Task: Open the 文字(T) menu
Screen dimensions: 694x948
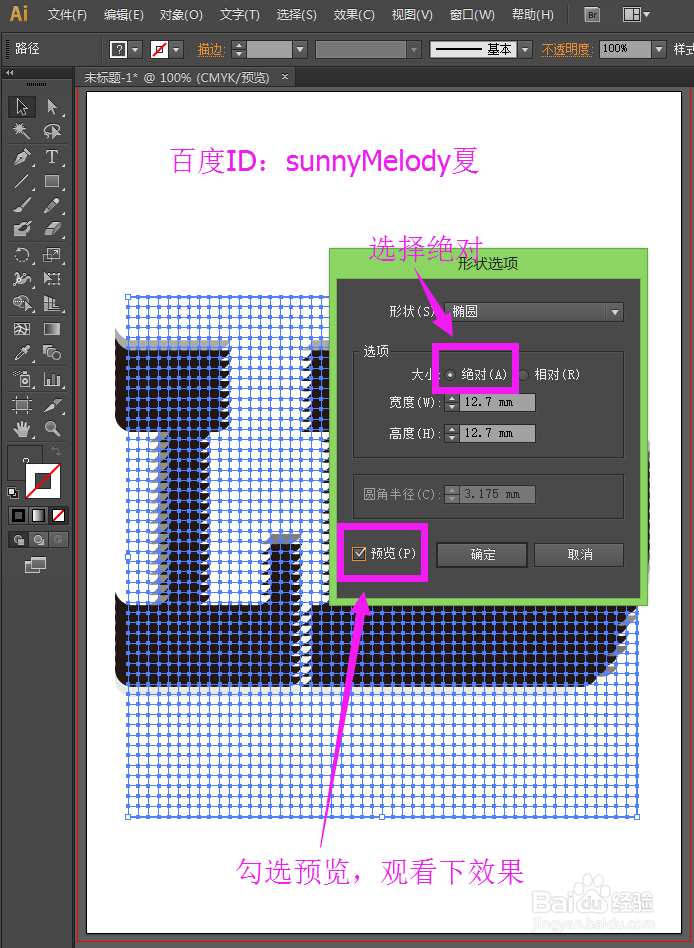Action: pyautogui.click(x=239, y=15)
